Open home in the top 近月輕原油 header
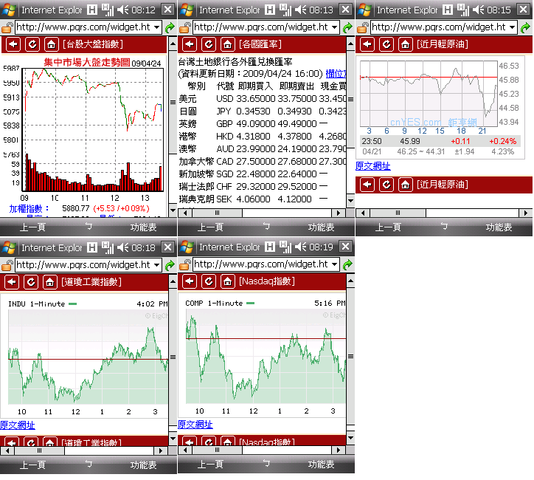The height and width of the screenshot is (480, 534). [x=405, y=44]
